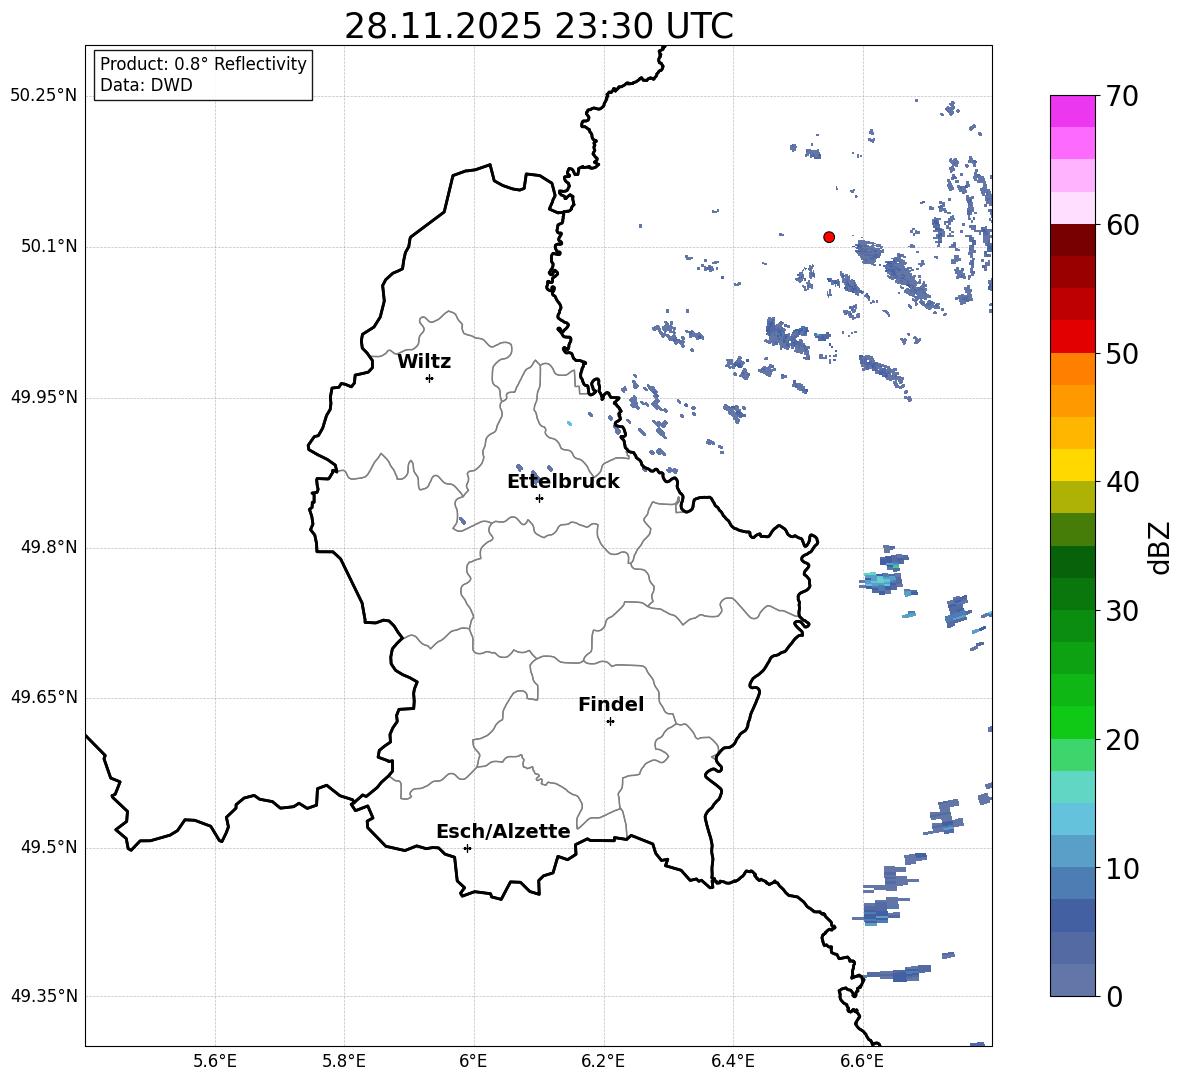The image size is (1184, 1081).
Task: Click the 49.65°N latitude label
Action: click(44, 696)
